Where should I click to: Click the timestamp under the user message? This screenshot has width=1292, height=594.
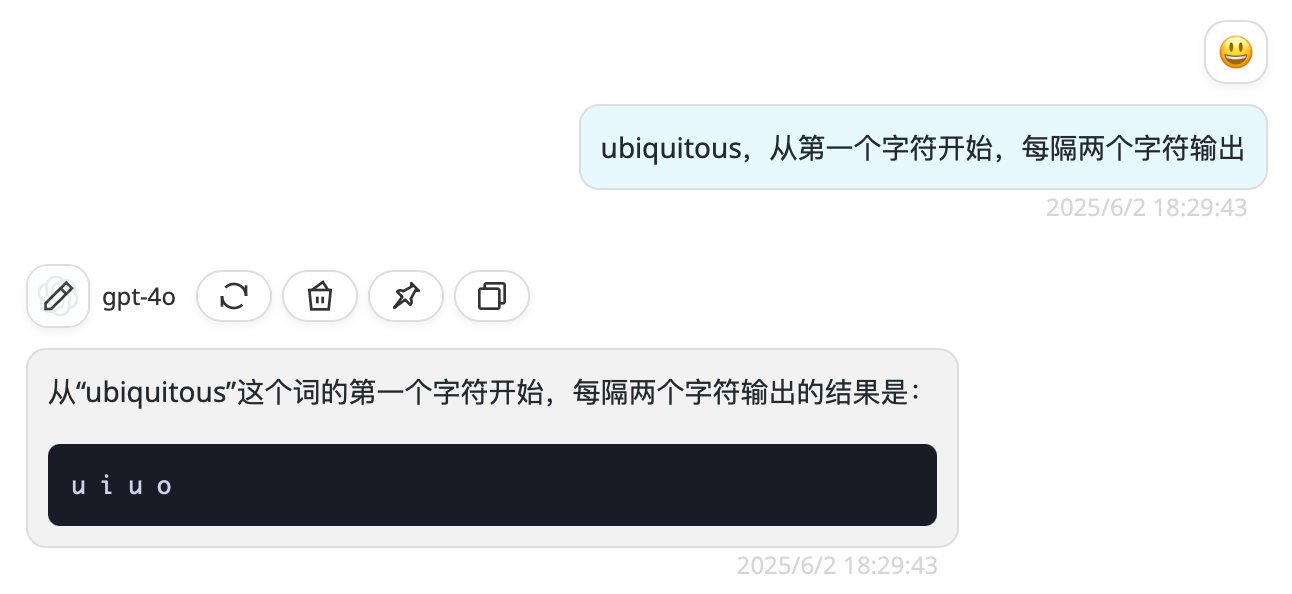[x=1146, y=208]
